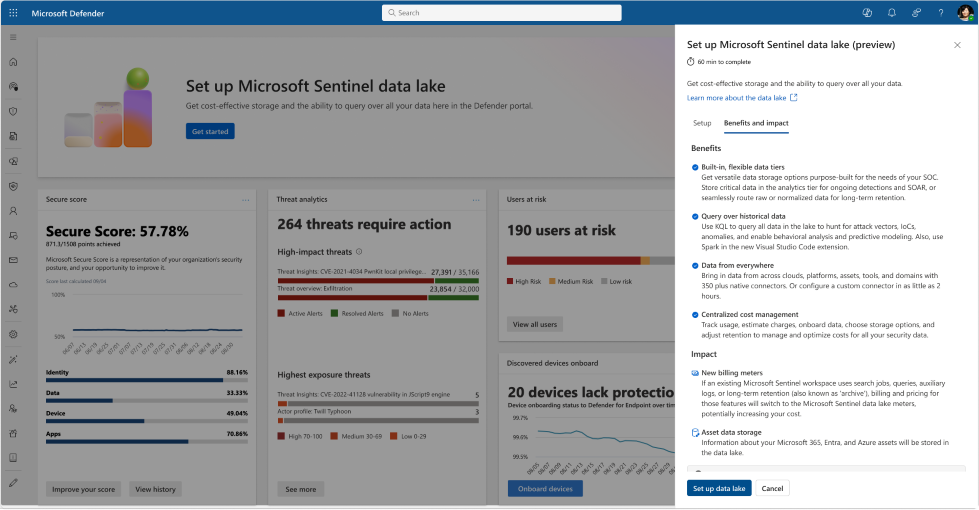This screenshot has height=510, width=979.
Task: Open the settings gear in sidebar
Action: pyautogui.click(x=14, y=334)
